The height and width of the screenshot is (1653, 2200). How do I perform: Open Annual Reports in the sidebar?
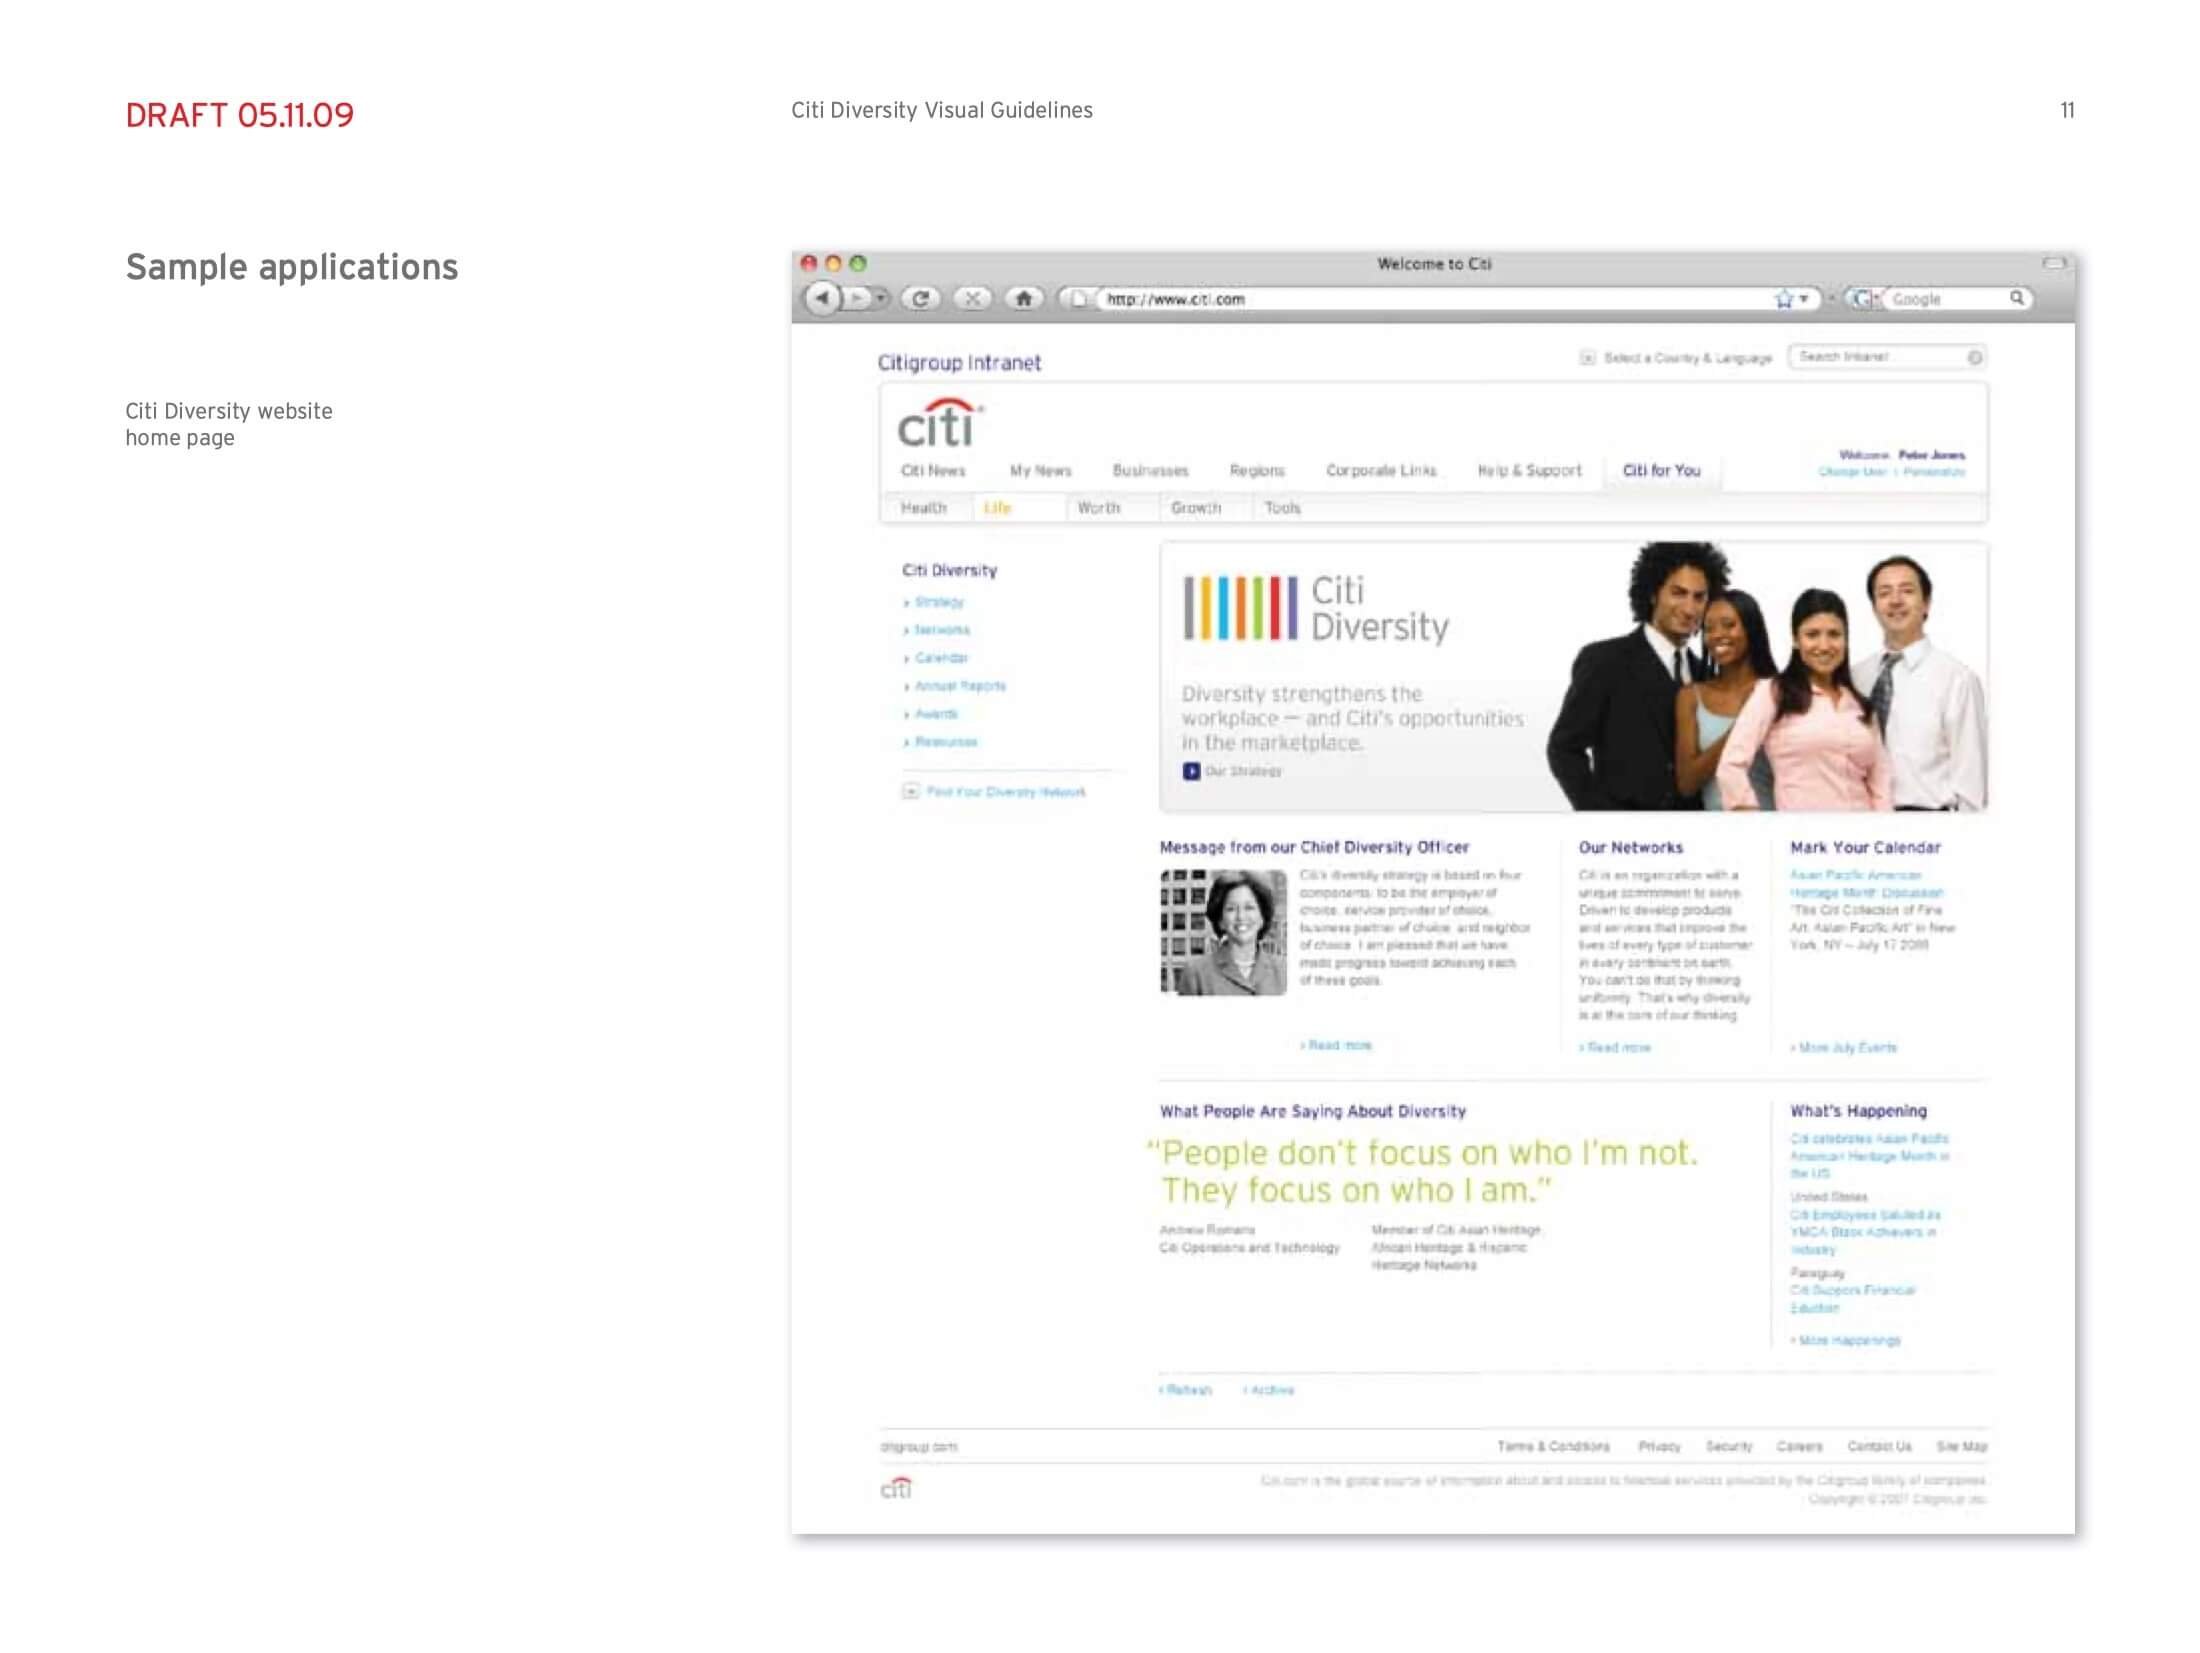[960, 686]
